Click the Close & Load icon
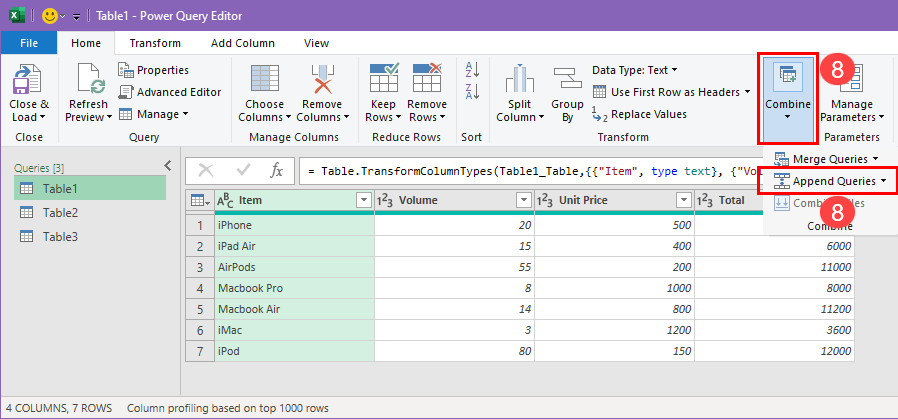Screen dimensions: 898x419 27,79
